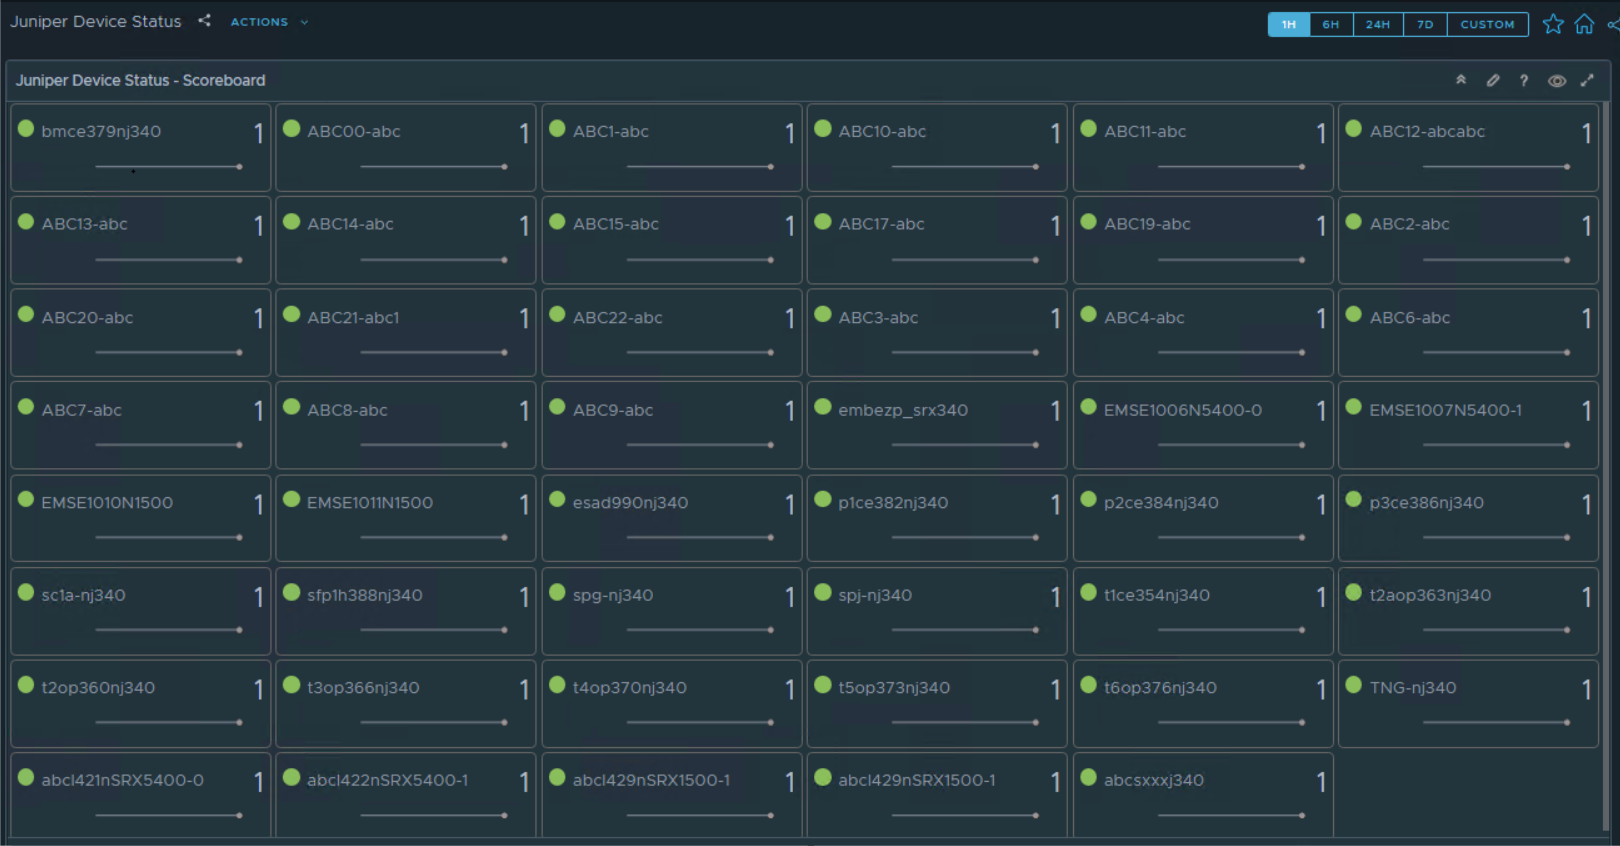Edit the Scoreboard widget with pencil icon
Image resolution: width=1620 pixels, height=846 pixels.
click(1493, 80)
